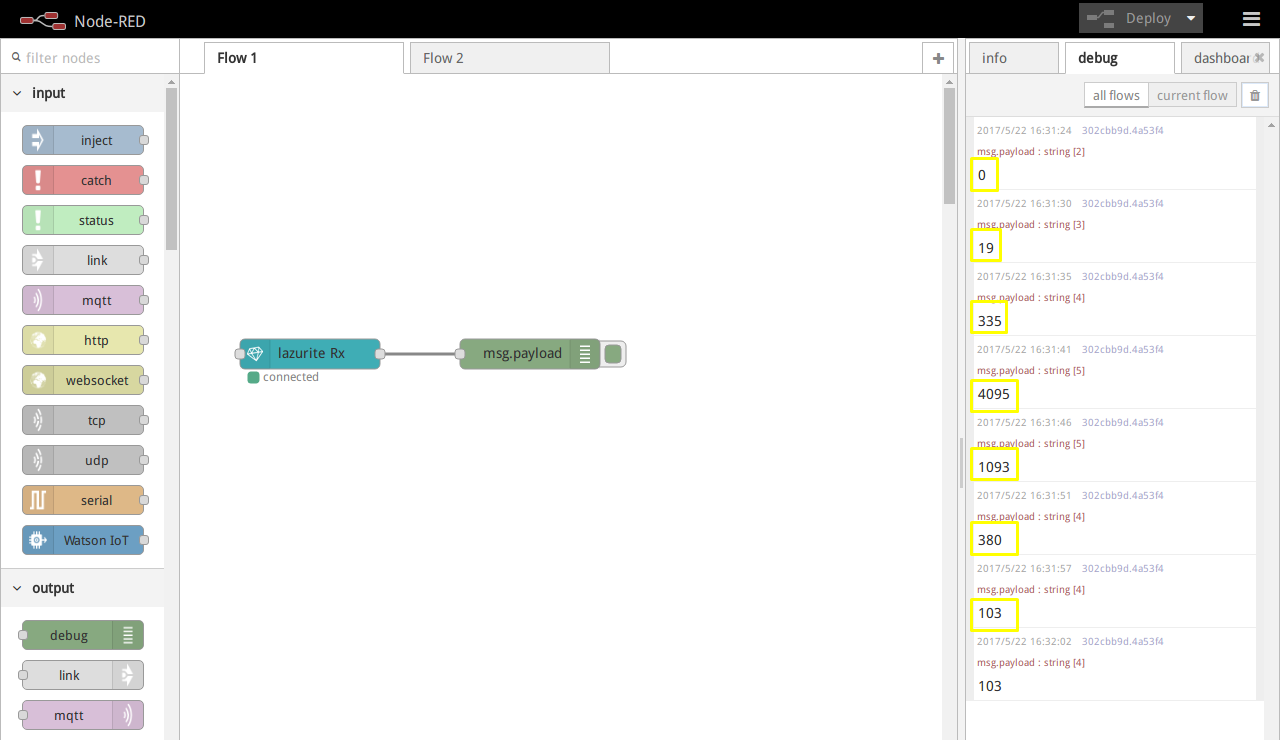
Task: Add a new flow tab with plus
Action: pyautogui.click(x=938, y=58)
